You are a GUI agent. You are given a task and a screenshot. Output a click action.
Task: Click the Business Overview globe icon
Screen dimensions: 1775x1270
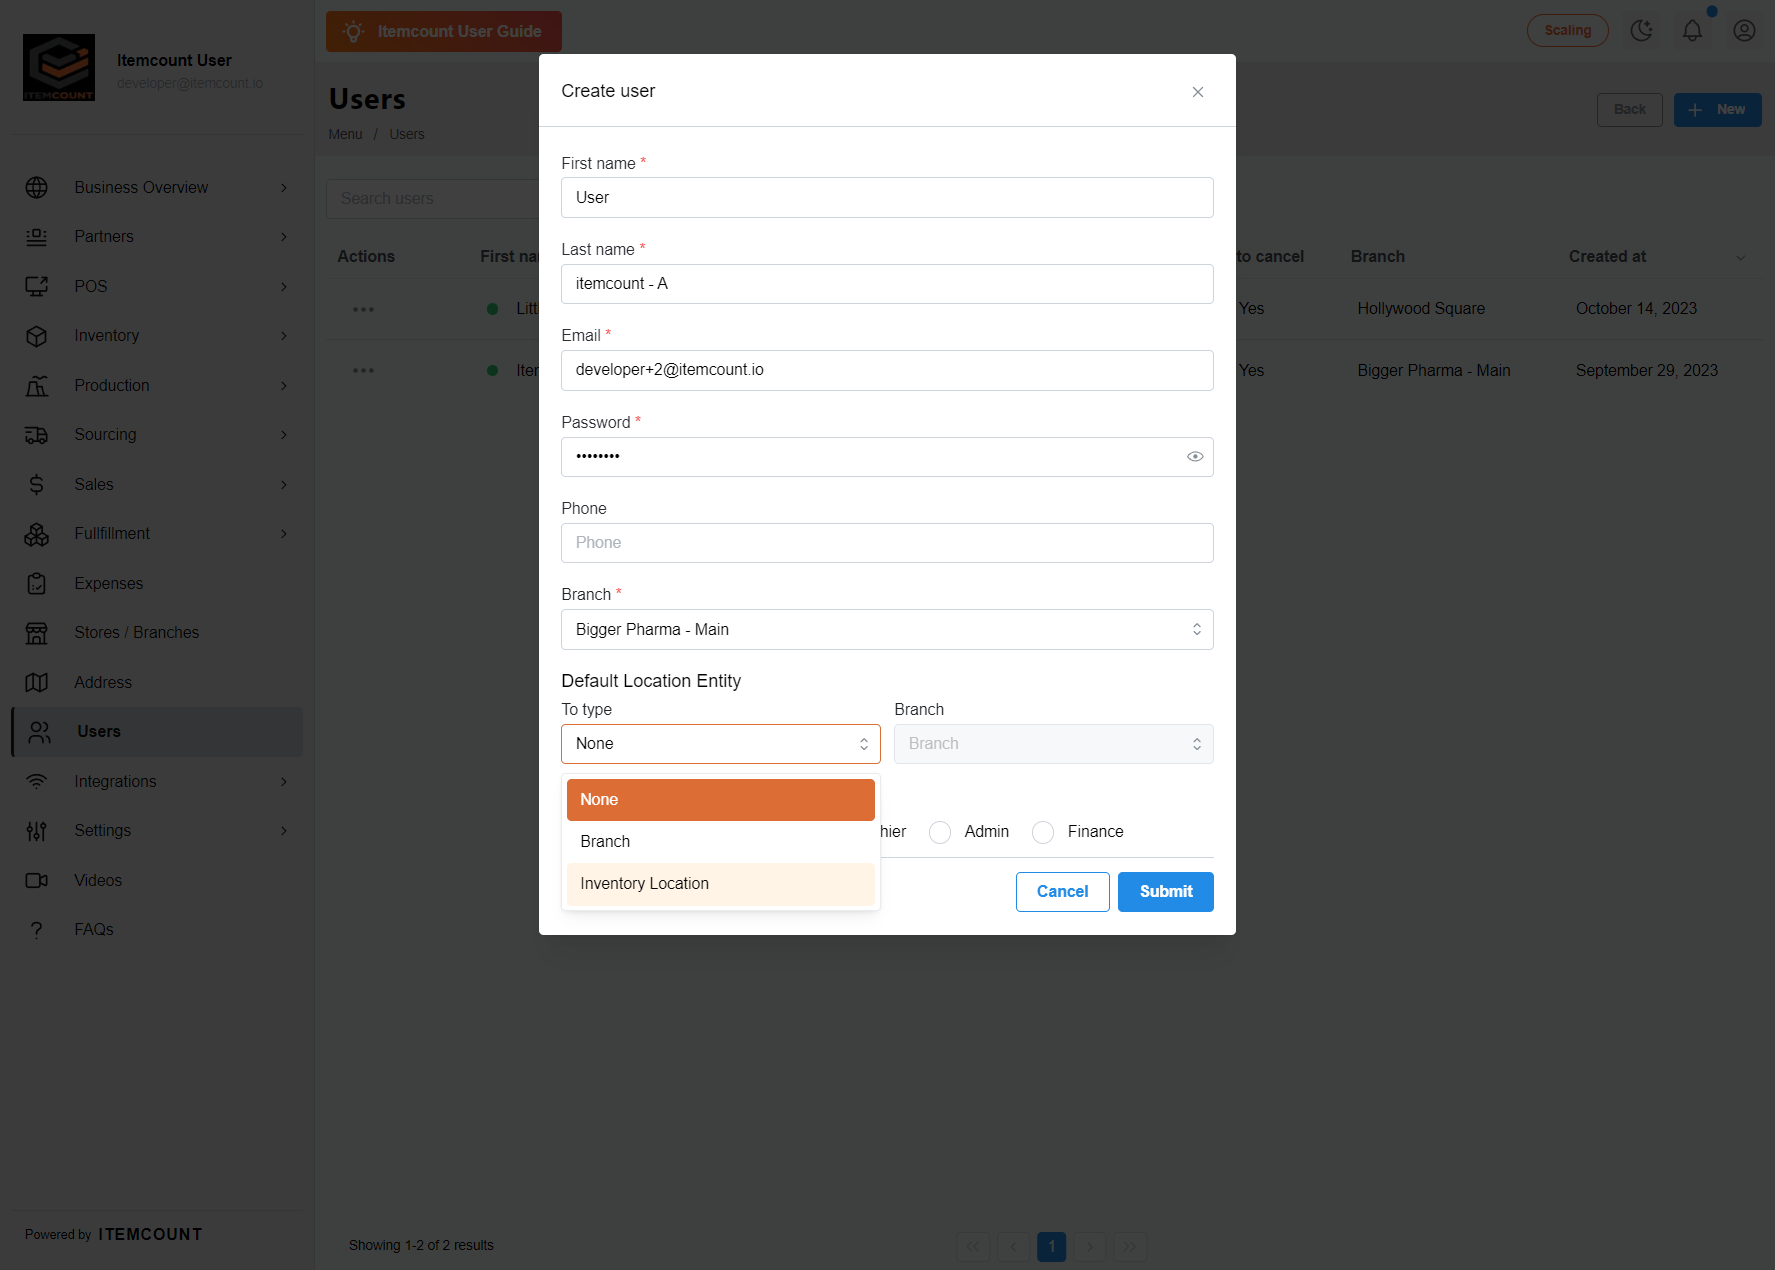point(37,188)
